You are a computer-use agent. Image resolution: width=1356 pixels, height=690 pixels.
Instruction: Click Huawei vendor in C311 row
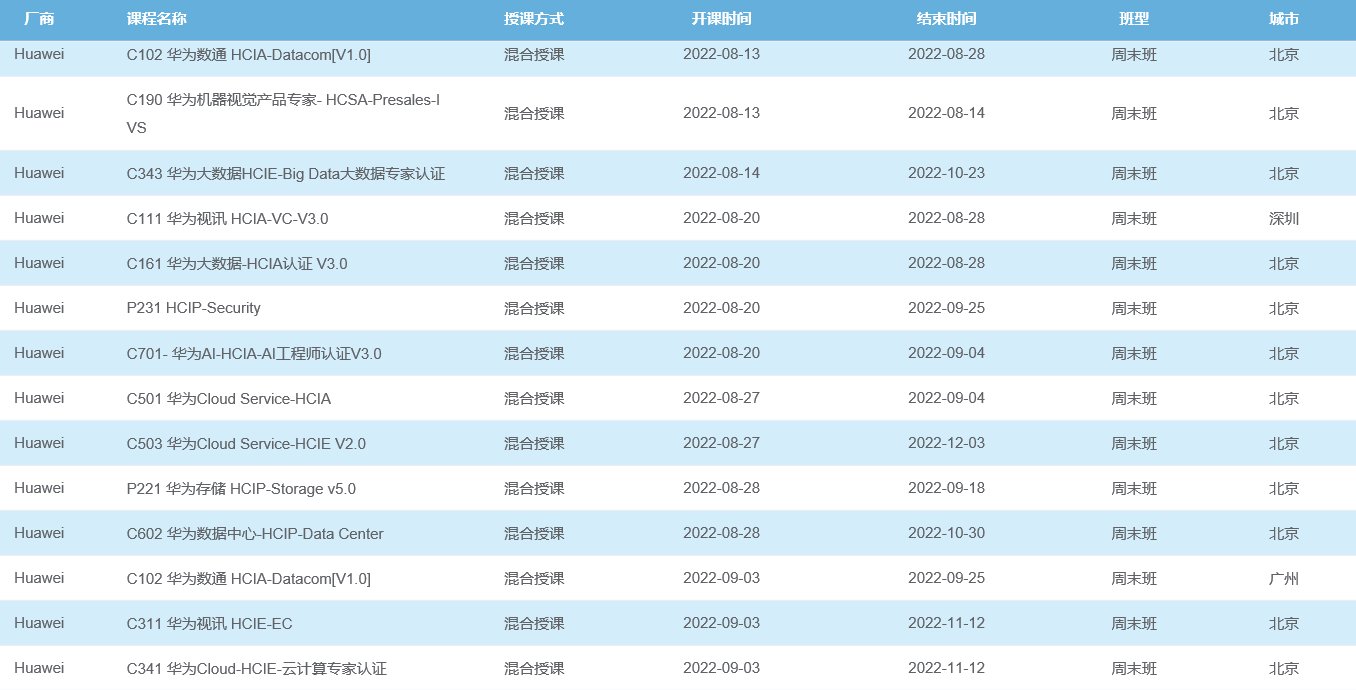[39, 623]
